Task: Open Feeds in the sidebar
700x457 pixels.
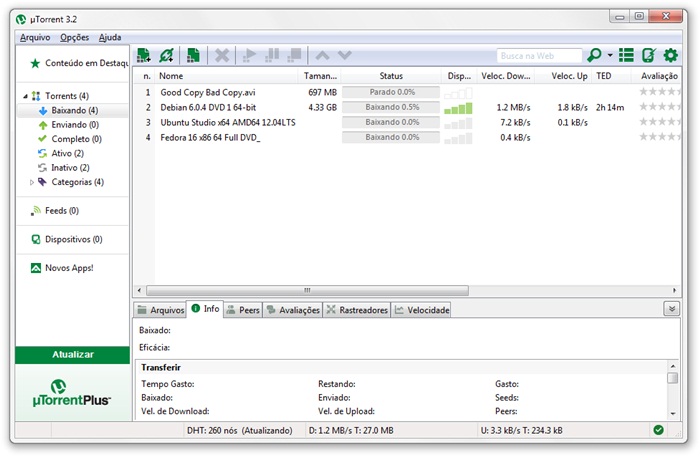Action: pyautogui.click(x=60, y=211)
